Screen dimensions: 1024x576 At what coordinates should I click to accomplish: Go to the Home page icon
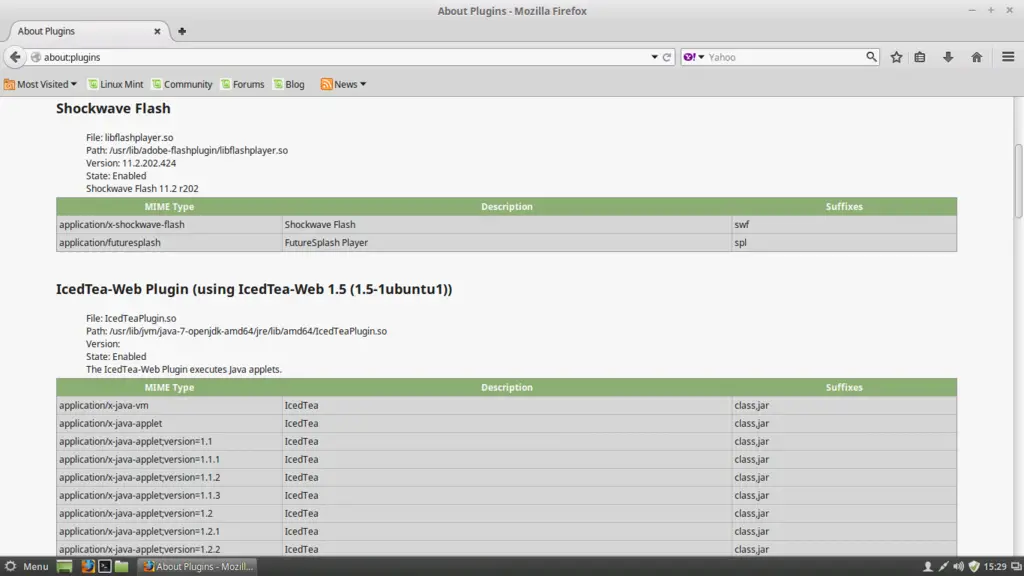(976, 57)
